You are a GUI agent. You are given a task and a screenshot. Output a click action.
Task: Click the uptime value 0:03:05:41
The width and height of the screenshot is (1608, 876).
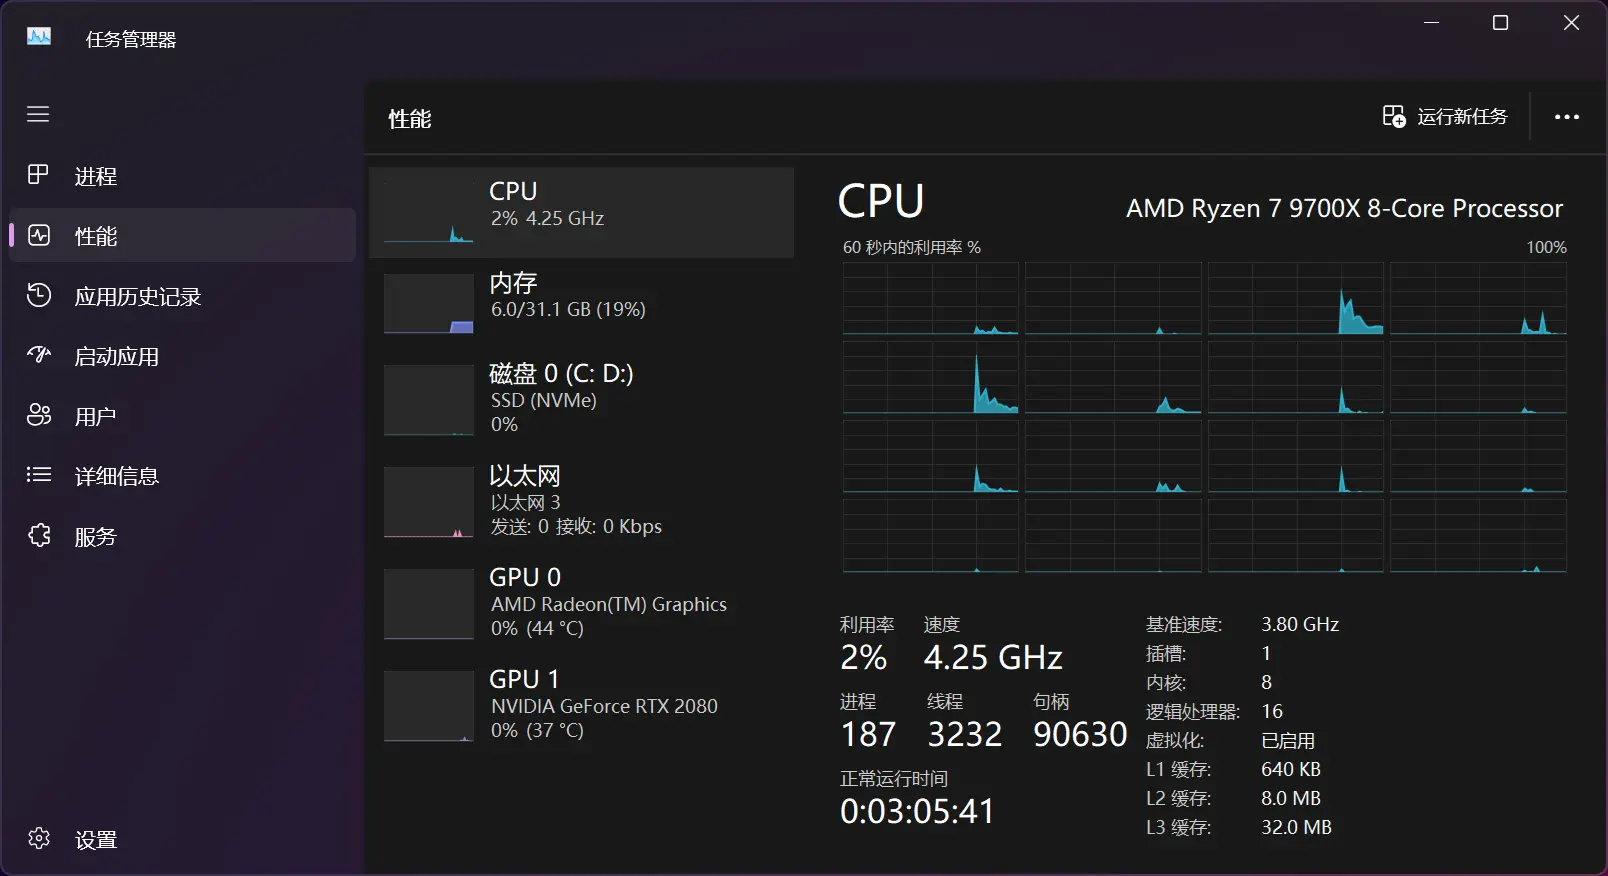(917, 811)
